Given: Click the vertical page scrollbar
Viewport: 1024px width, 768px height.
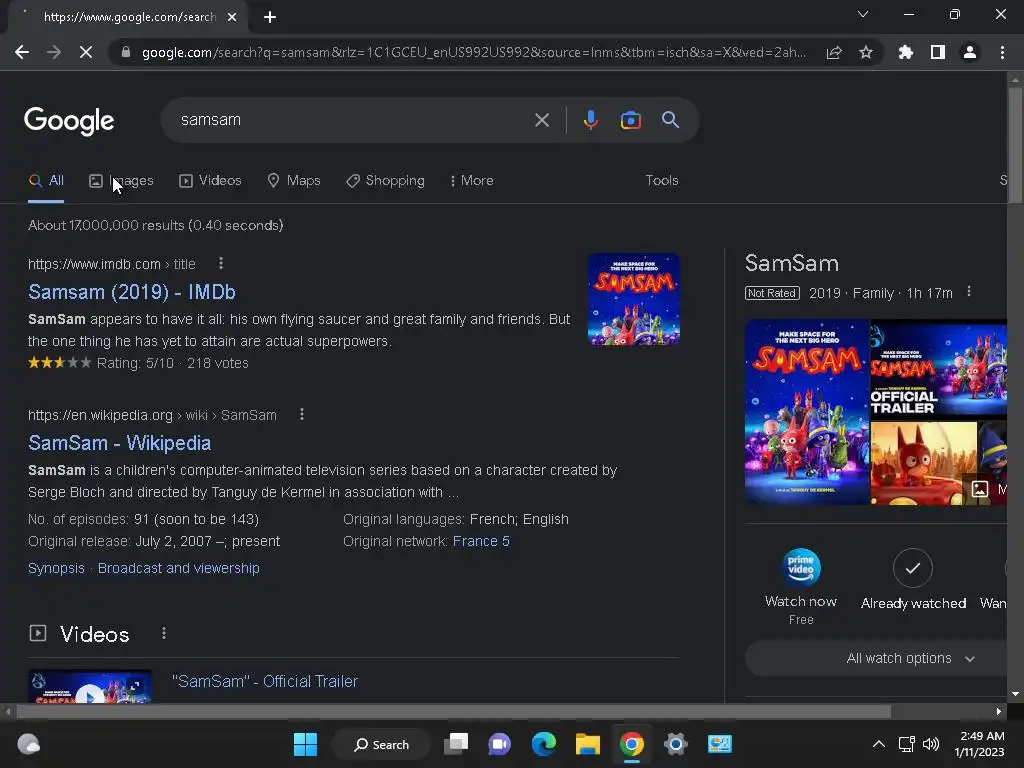Looking at the screenshot, I should coord(1015,144).
